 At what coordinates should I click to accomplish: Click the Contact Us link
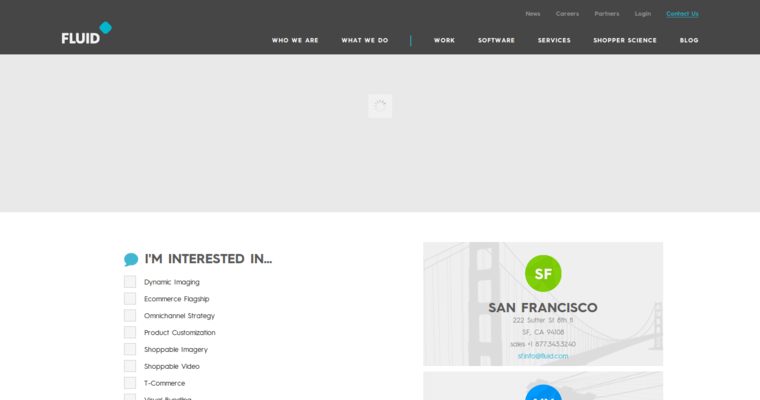tap(682, 14)
